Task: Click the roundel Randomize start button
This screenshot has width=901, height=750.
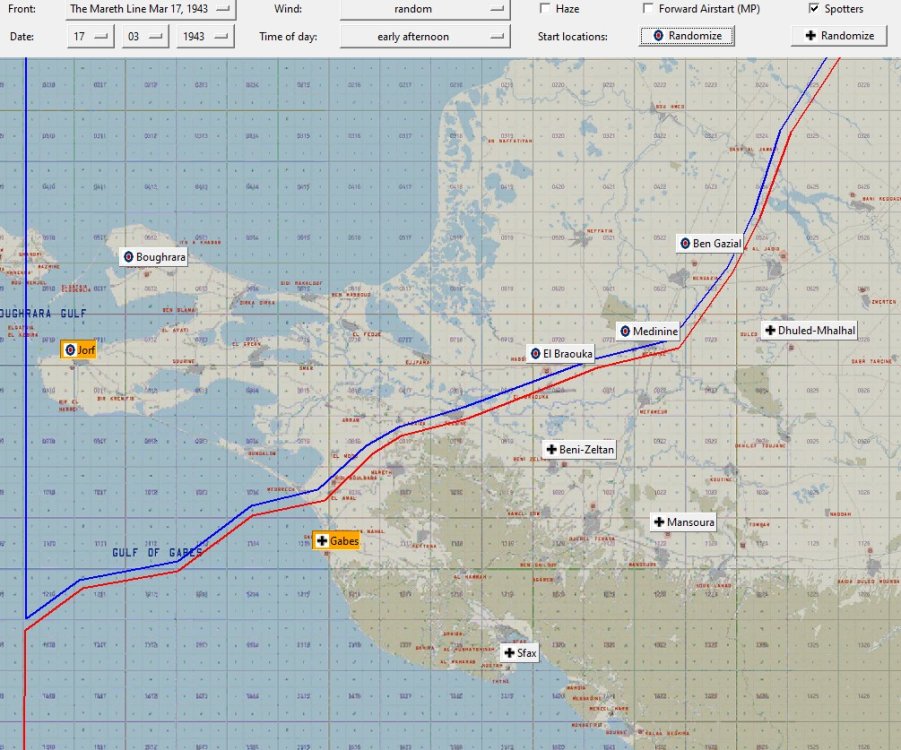Action: (x=687, y=36)
